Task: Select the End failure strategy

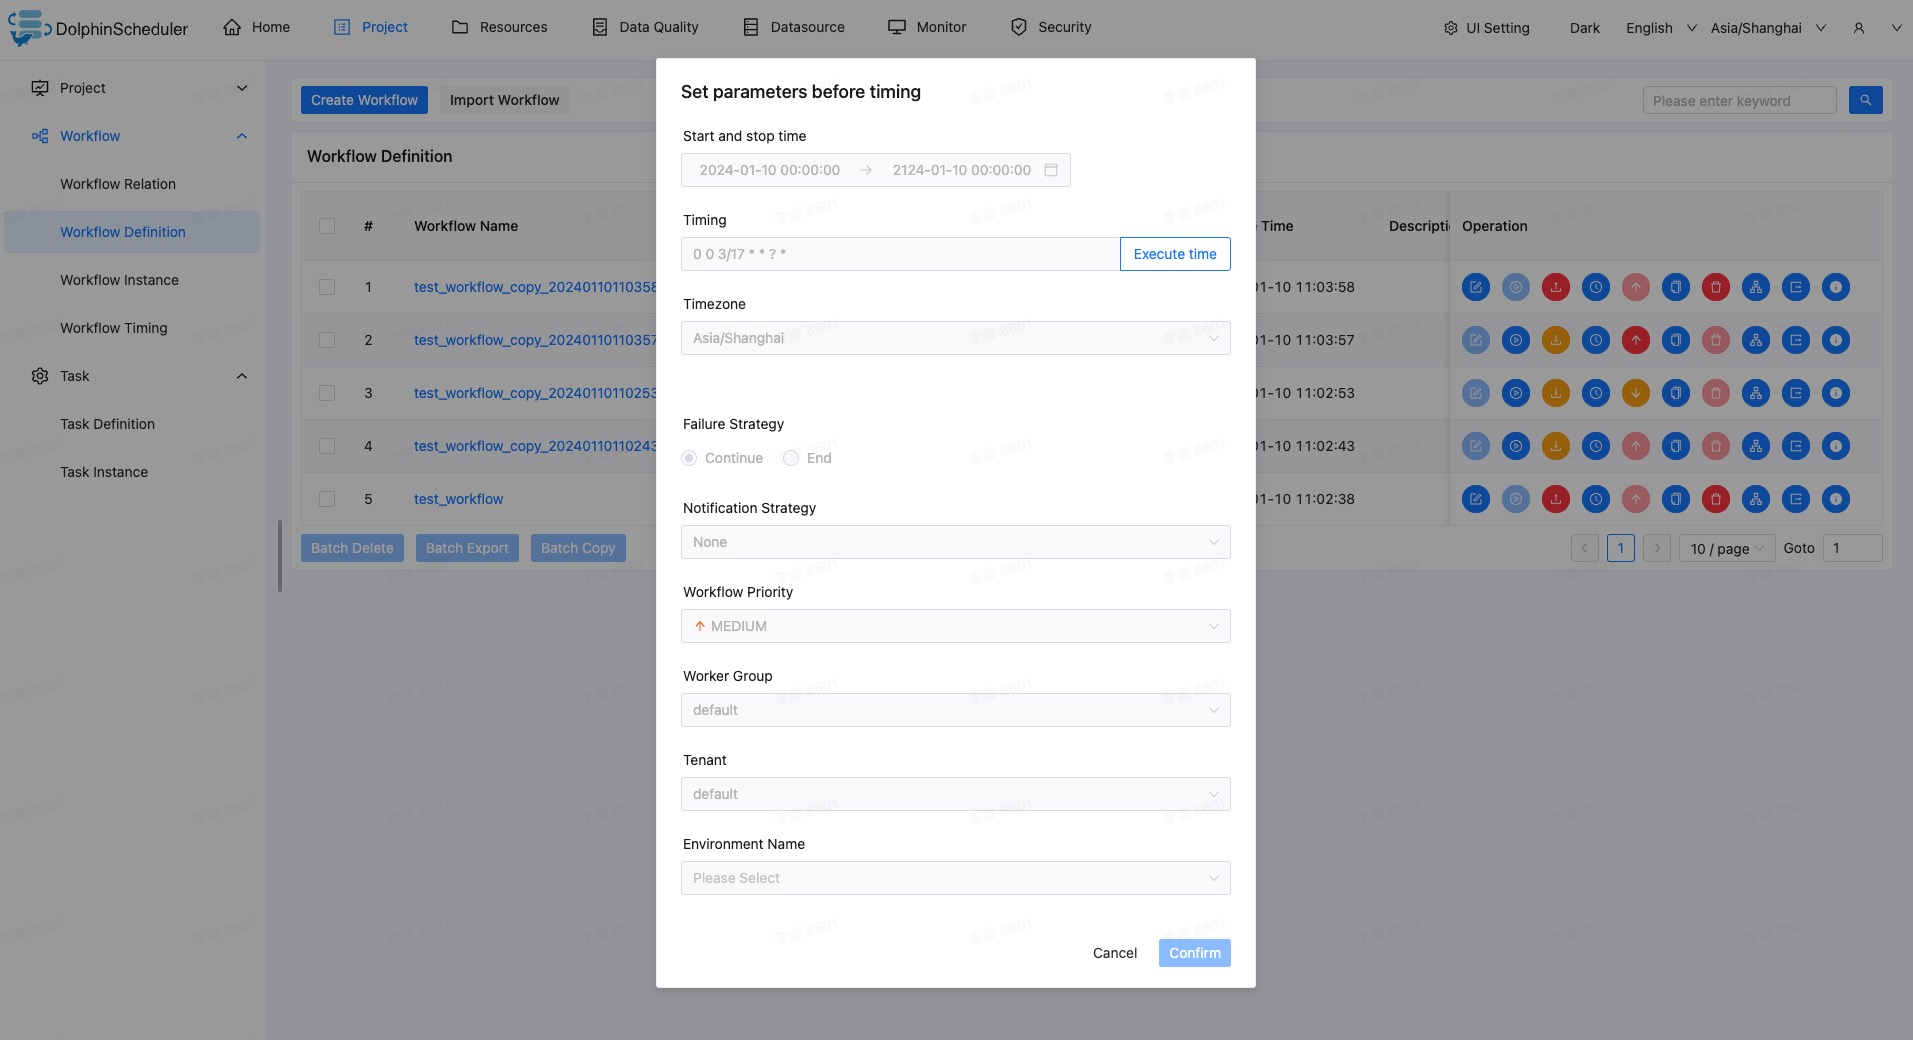Action: tap(791, 458)
